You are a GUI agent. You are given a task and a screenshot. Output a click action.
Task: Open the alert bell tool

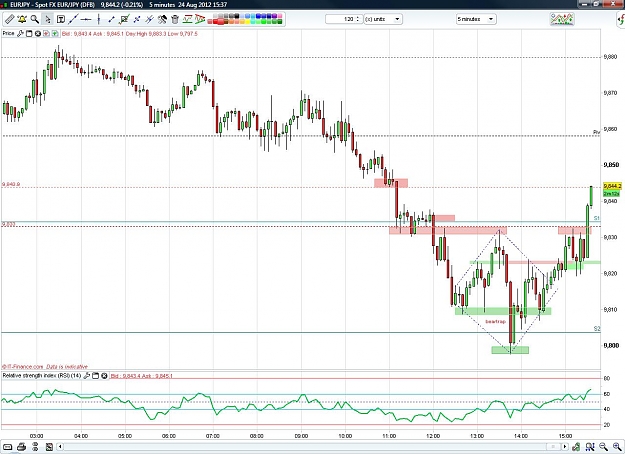pyautogui.click(x=22, y=19)
